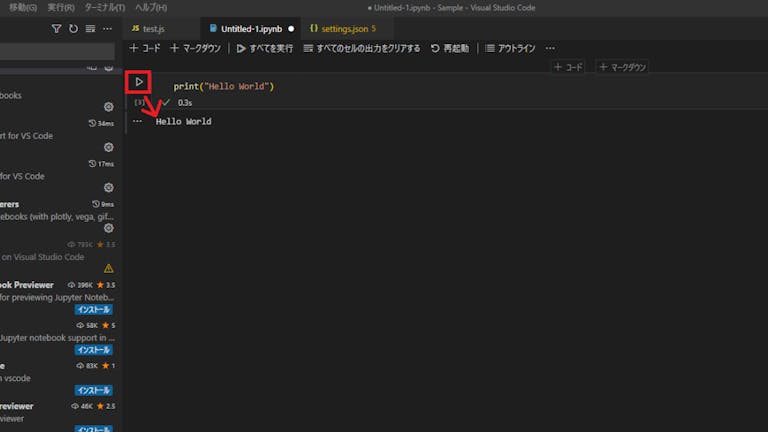Restart the notebook kernel
Viewport: 768px width, 432px height.
(x=450, y=48)
